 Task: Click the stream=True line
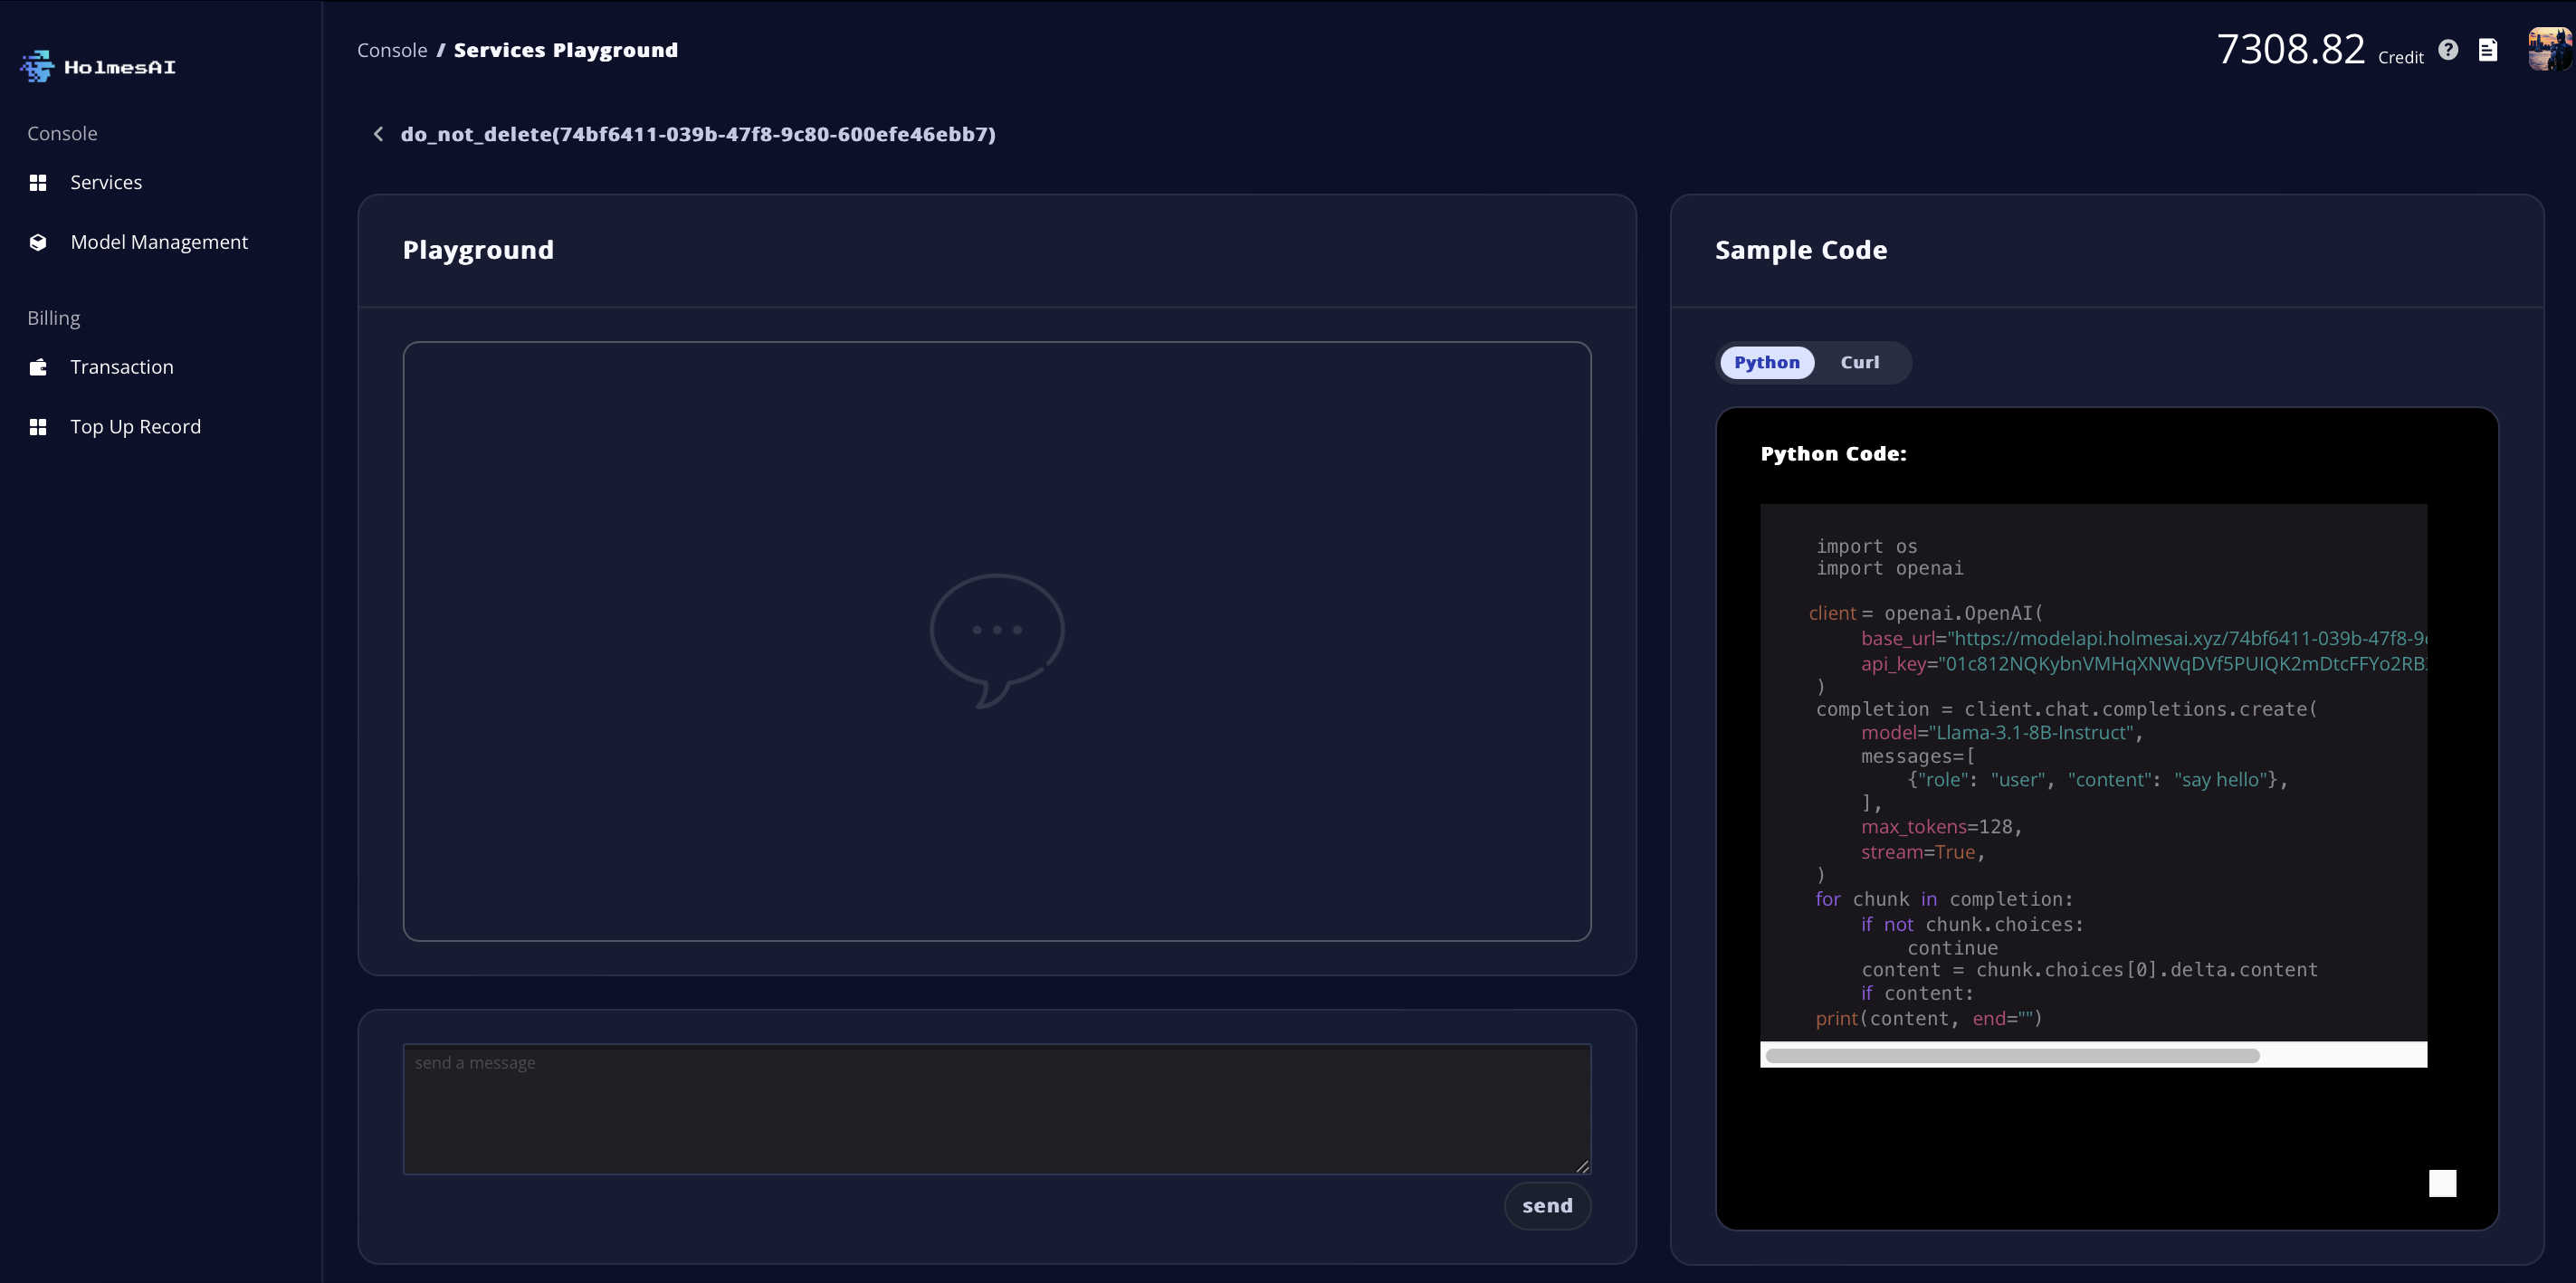(1922, 852)
